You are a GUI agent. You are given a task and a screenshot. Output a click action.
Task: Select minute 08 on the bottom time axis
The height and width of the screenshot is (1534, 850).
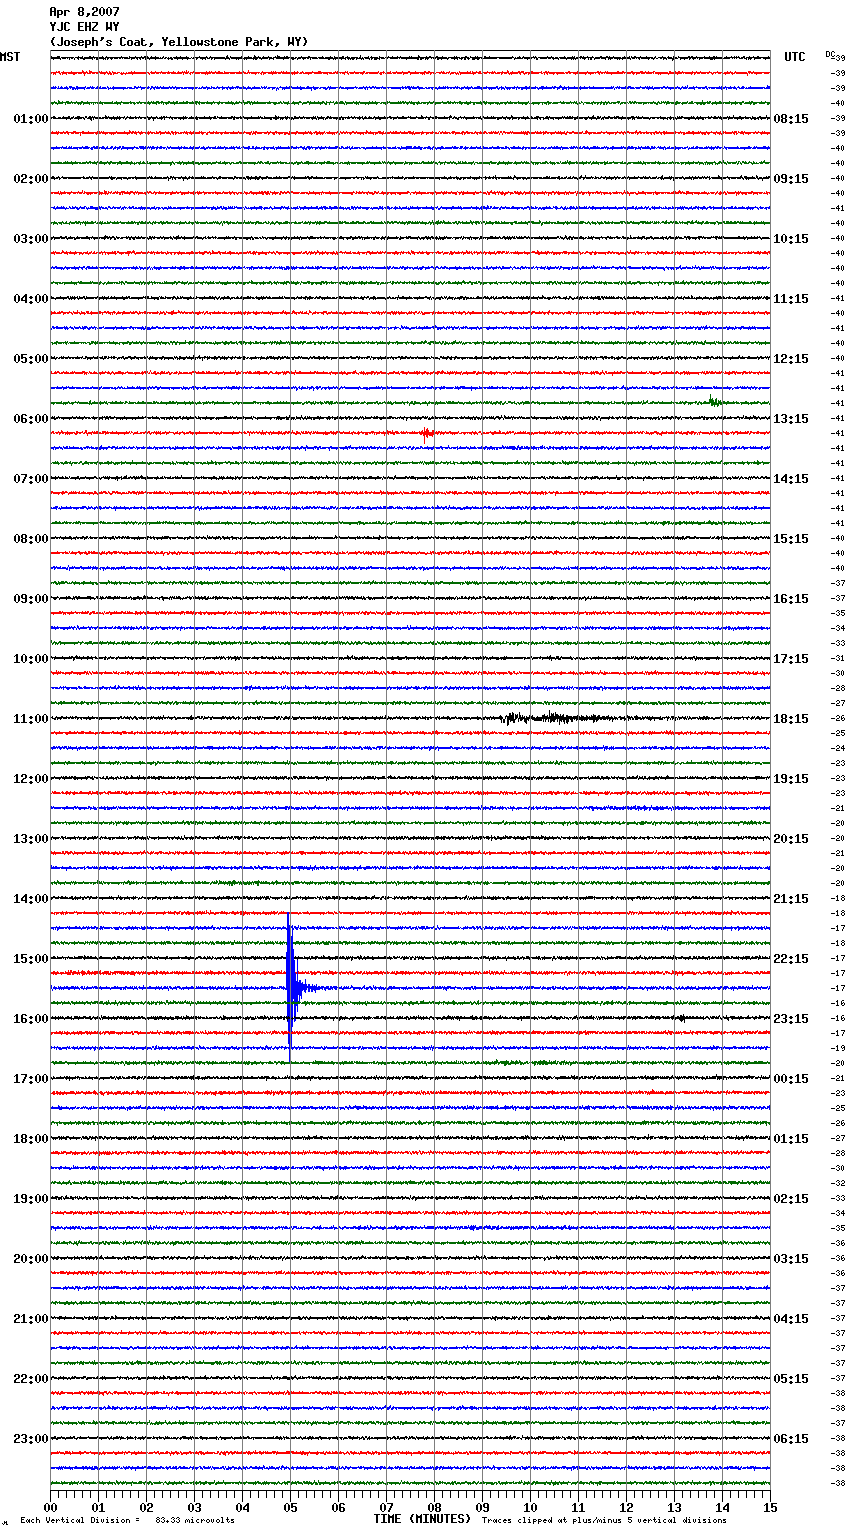point(434,1508)
